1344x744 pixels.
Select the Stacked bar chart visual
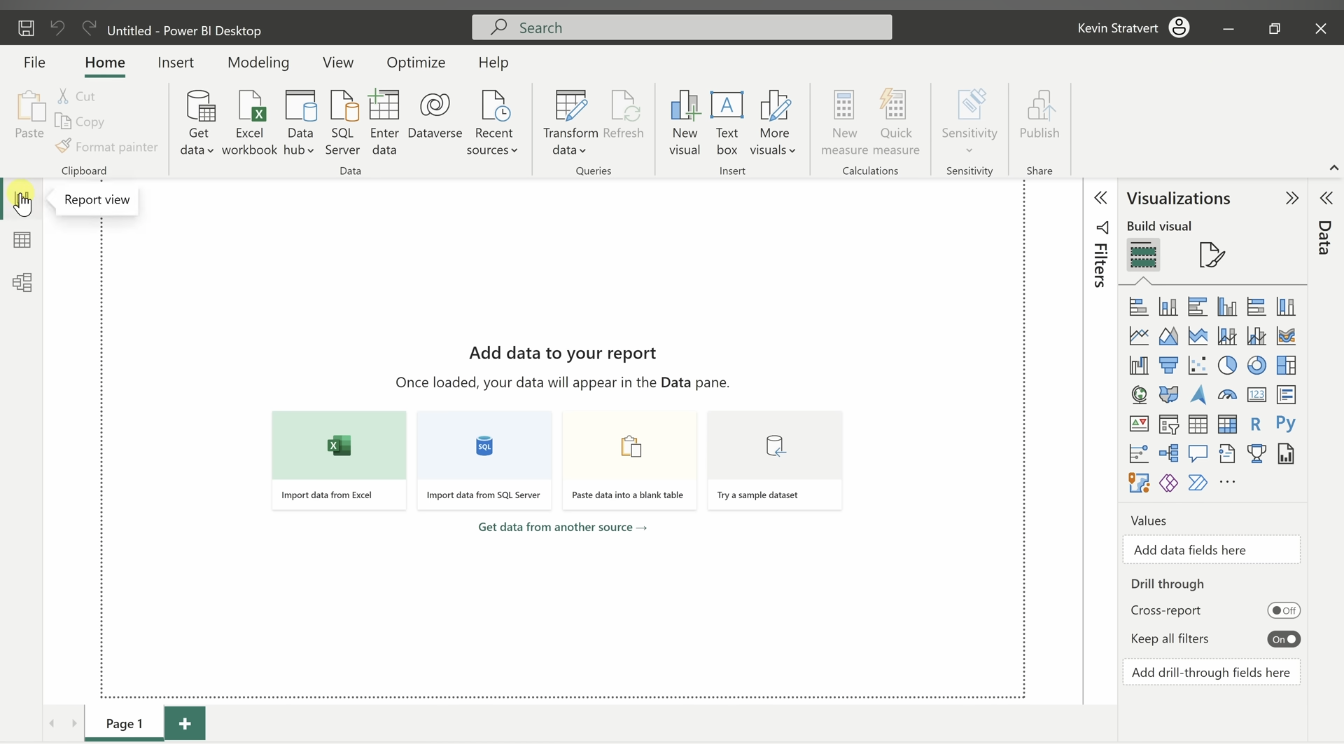coord(1138,307)
